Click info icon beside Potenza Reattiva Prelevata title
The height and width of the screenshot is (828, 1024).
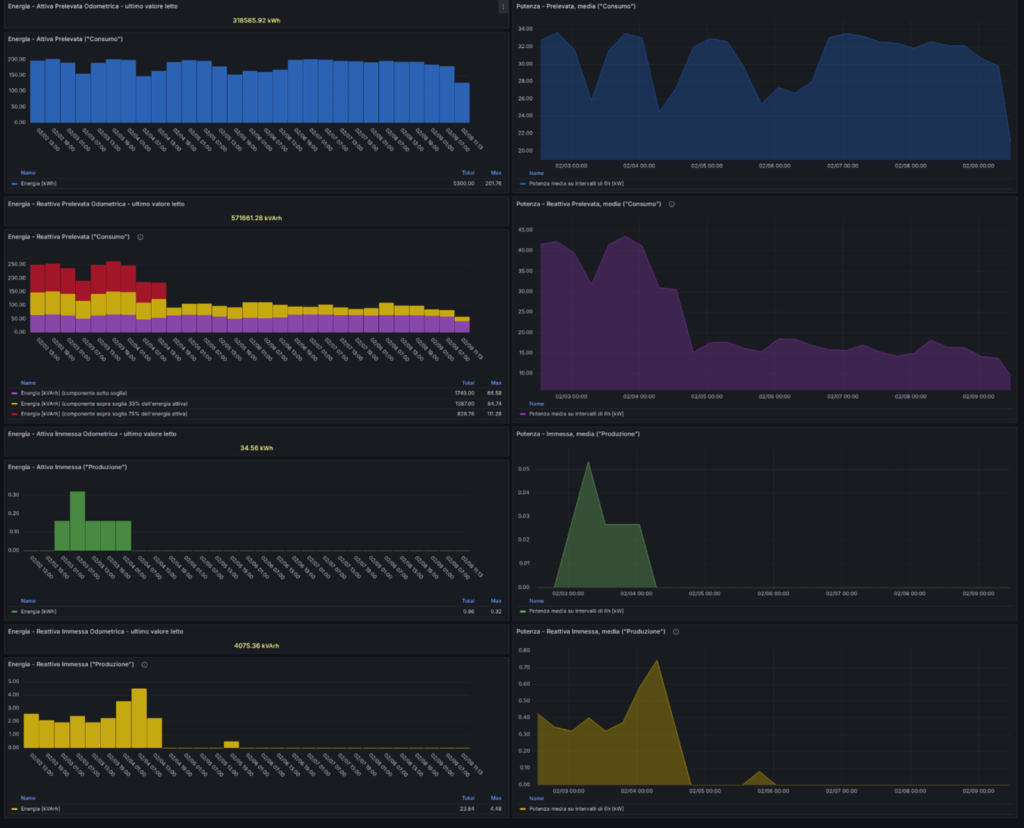pos(671,204)
